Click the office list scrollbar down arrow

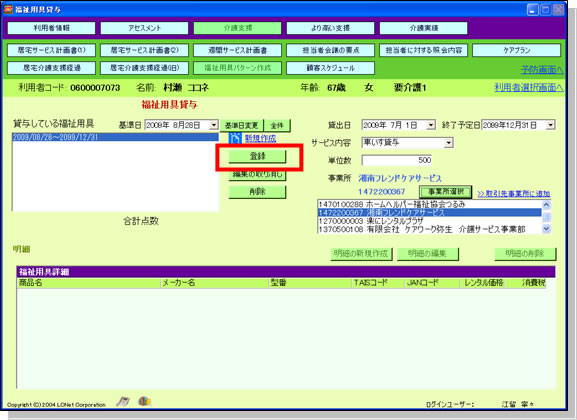tap(546, 229)
